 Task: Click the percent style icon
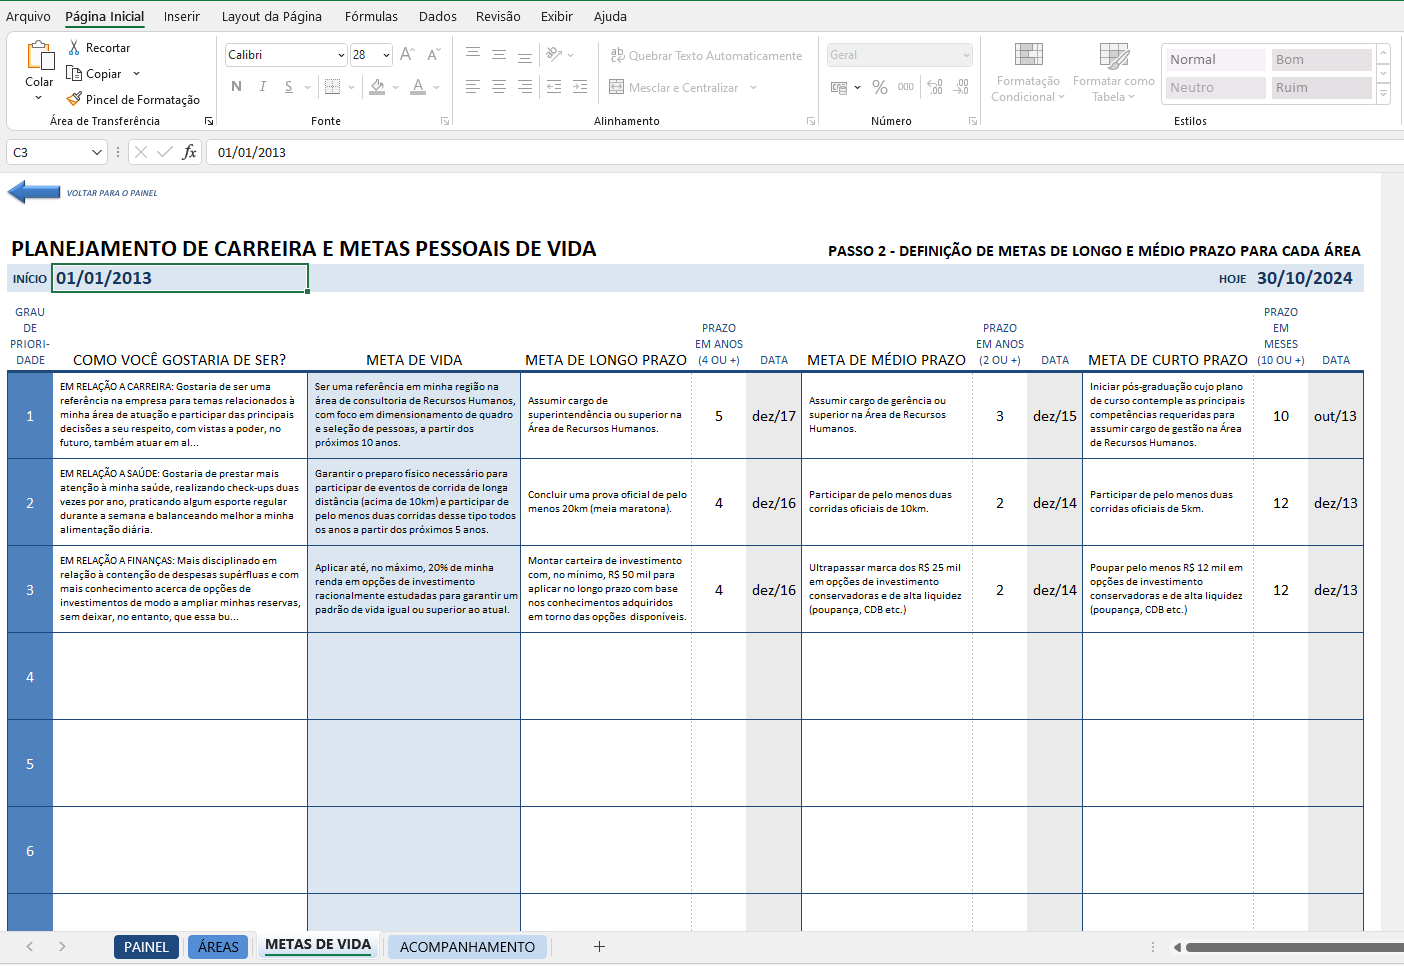(x=880, y=88)
